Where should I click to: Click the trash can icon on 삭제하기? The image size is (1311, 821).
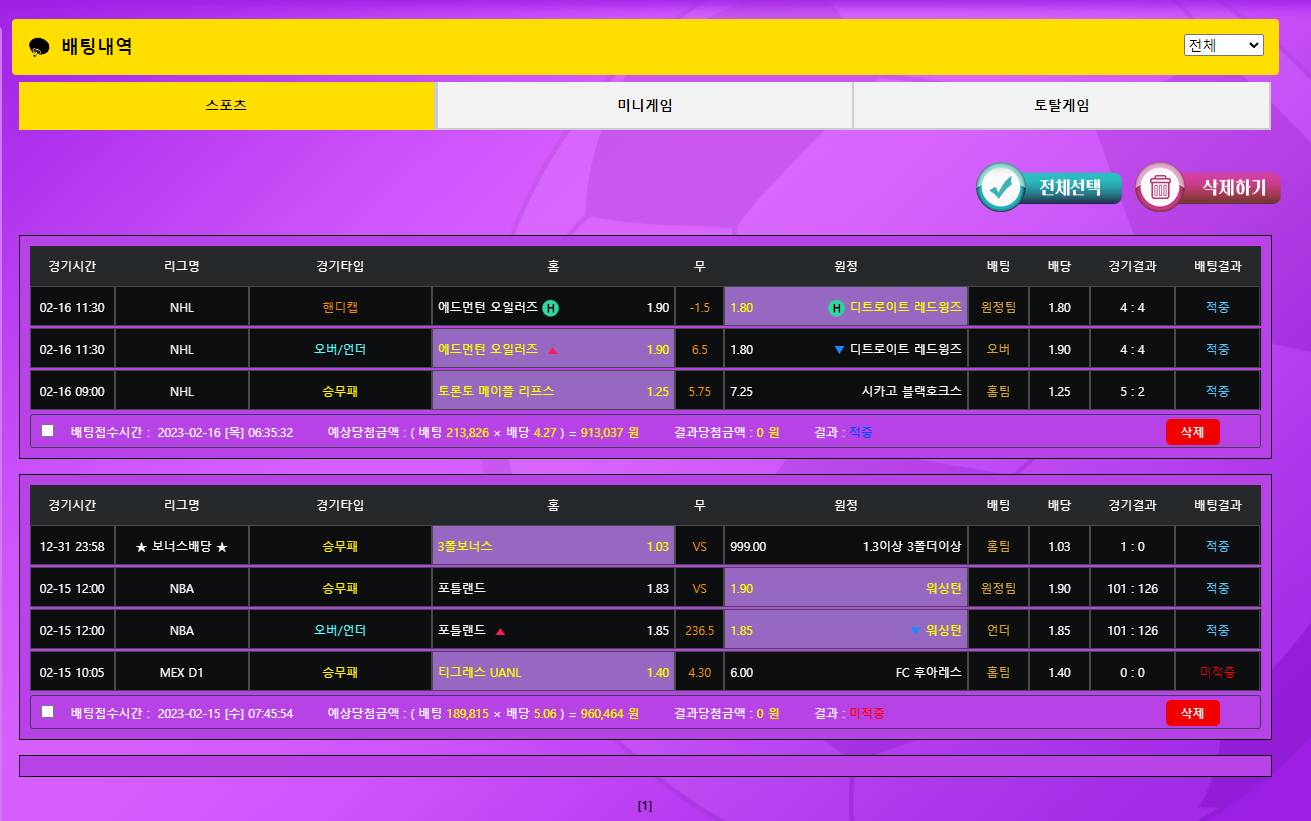(1160, 187)
